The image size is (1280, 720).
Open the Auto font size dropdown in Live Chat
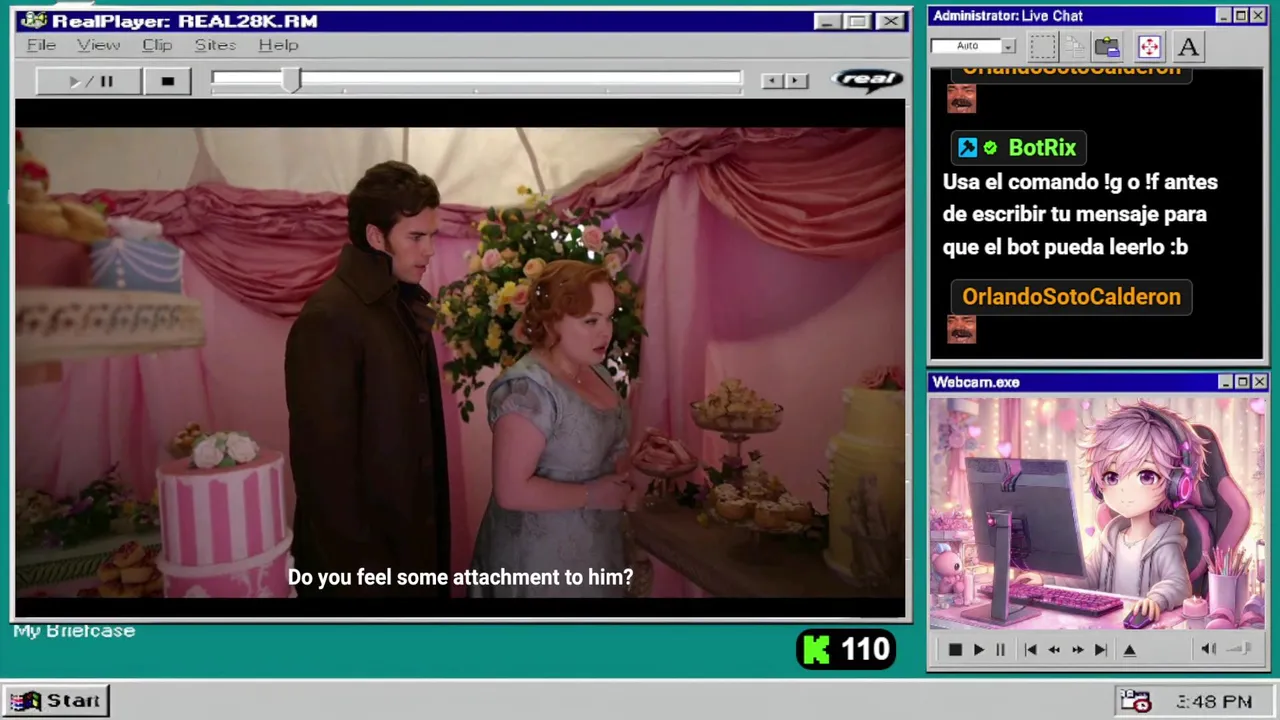[x=1008, y=46]
